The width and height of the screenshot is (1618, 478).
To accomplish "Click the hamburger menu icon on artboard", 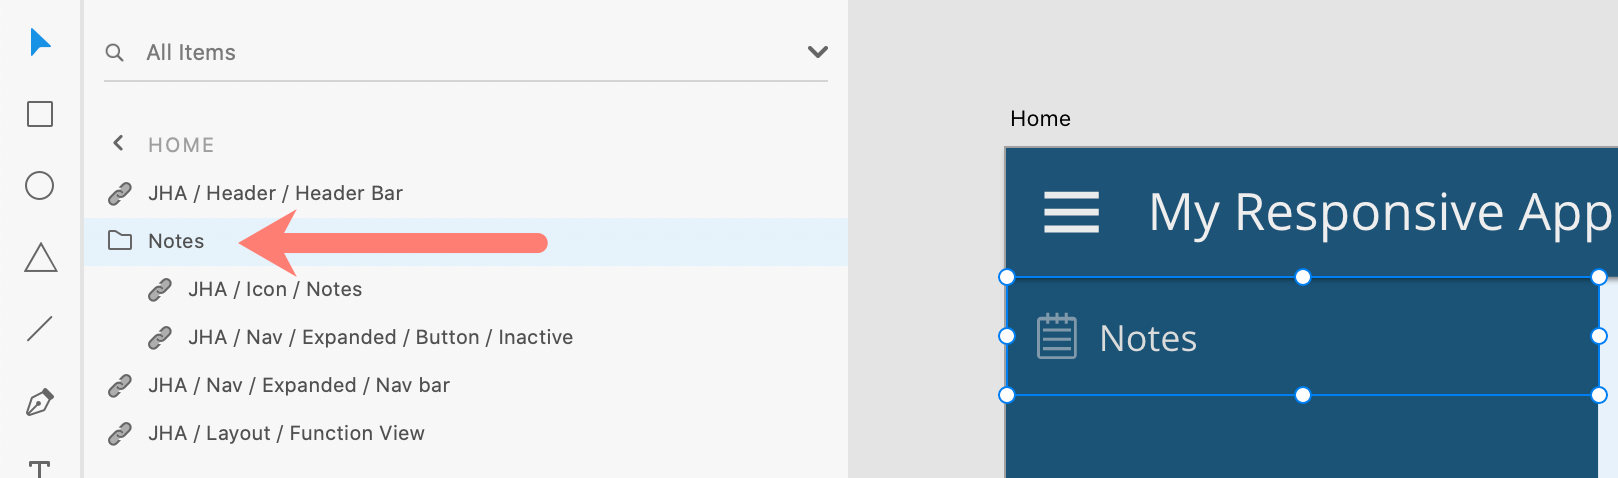I will click(x=1071, y=212).
